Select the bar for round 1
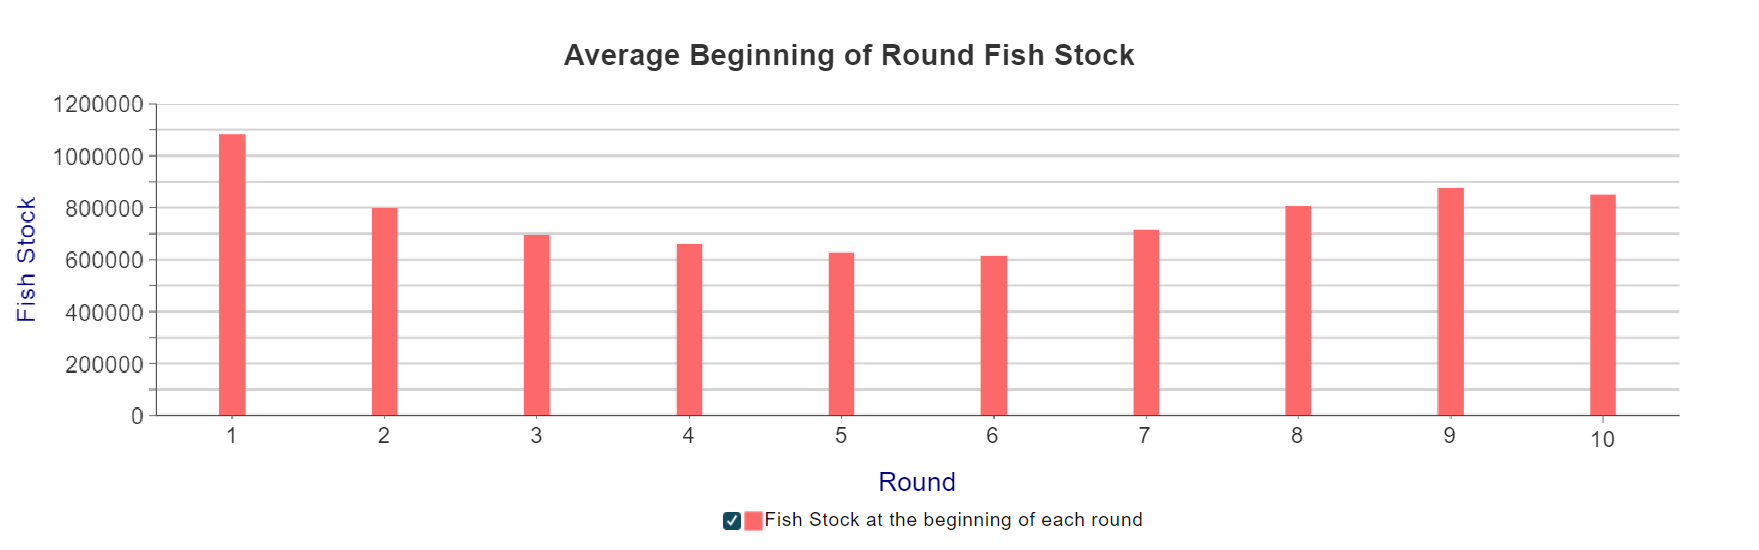1759x550 pixels. tap(232, 275)
